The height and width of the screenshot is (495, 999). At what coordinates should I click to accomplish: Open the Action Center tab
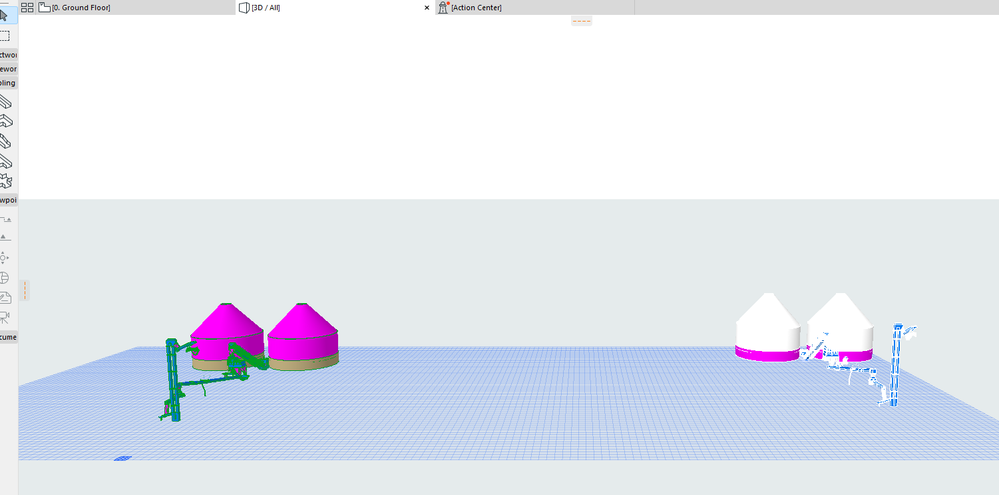(x=535, y=8)
